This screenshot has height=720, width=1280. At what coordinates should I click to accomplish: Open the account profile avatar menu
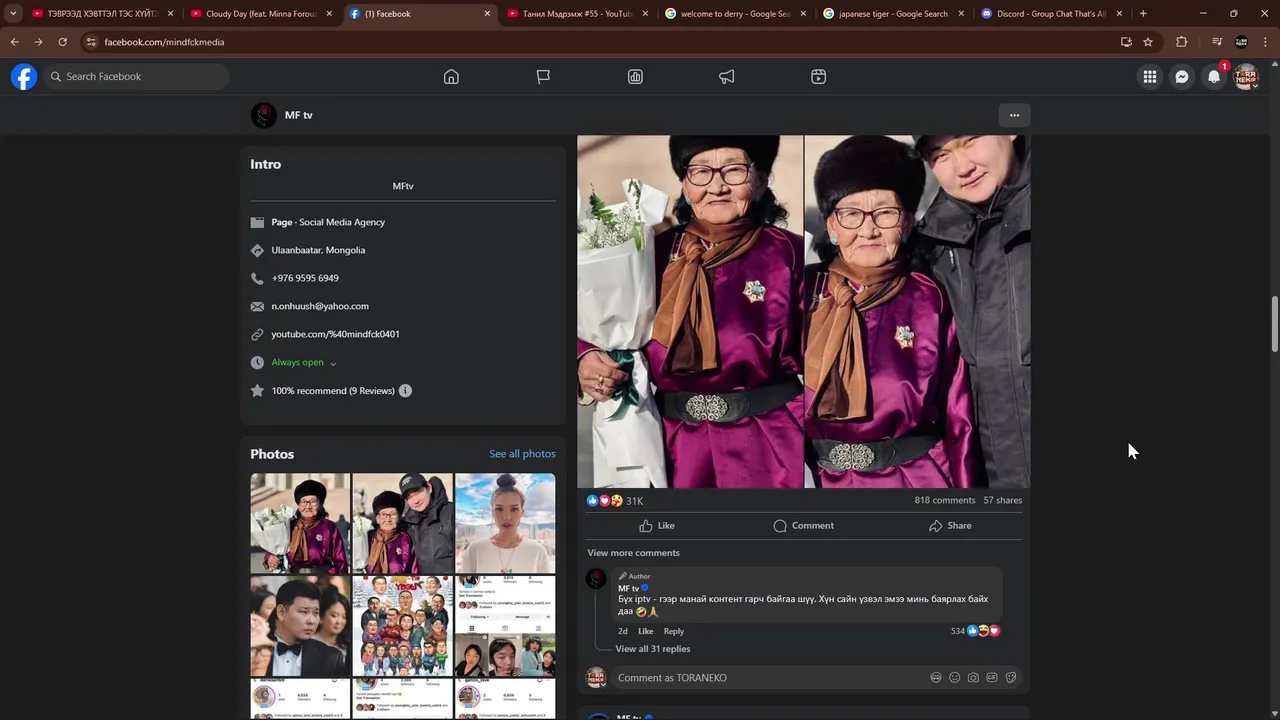coord(1246,77)
